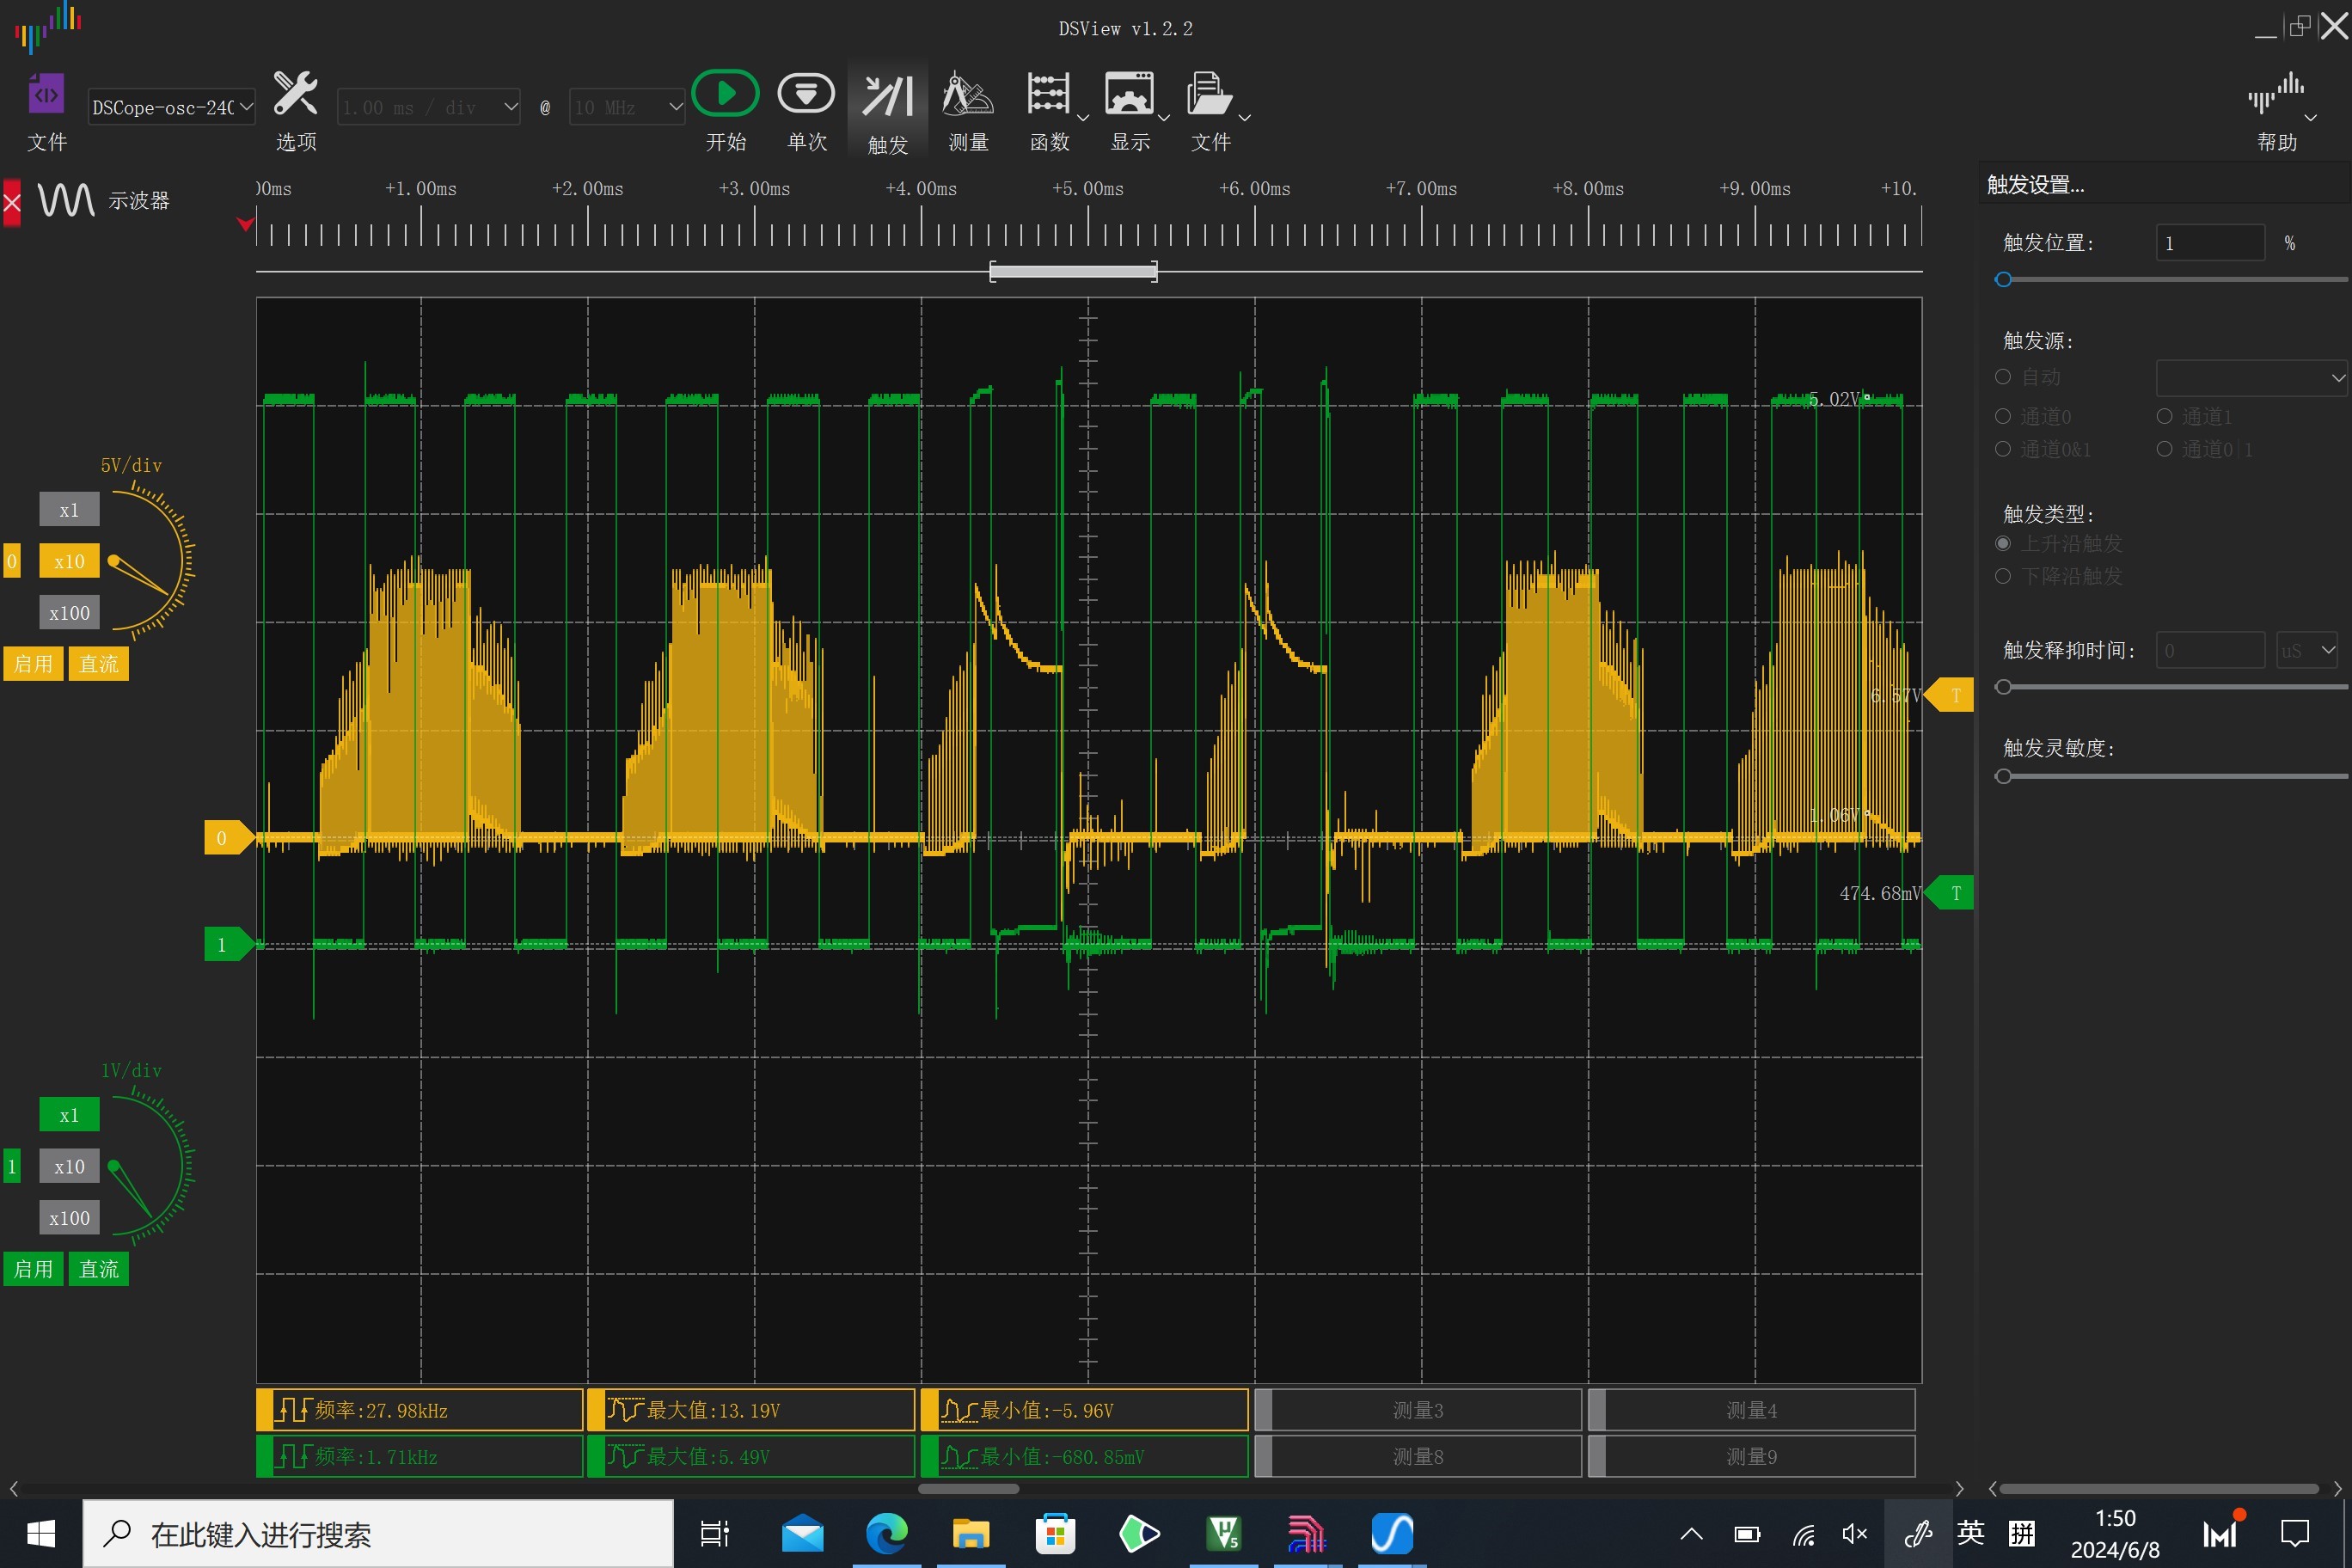
Task: Click the Single capture (单次) icon
Action: [x=806, y=95]
